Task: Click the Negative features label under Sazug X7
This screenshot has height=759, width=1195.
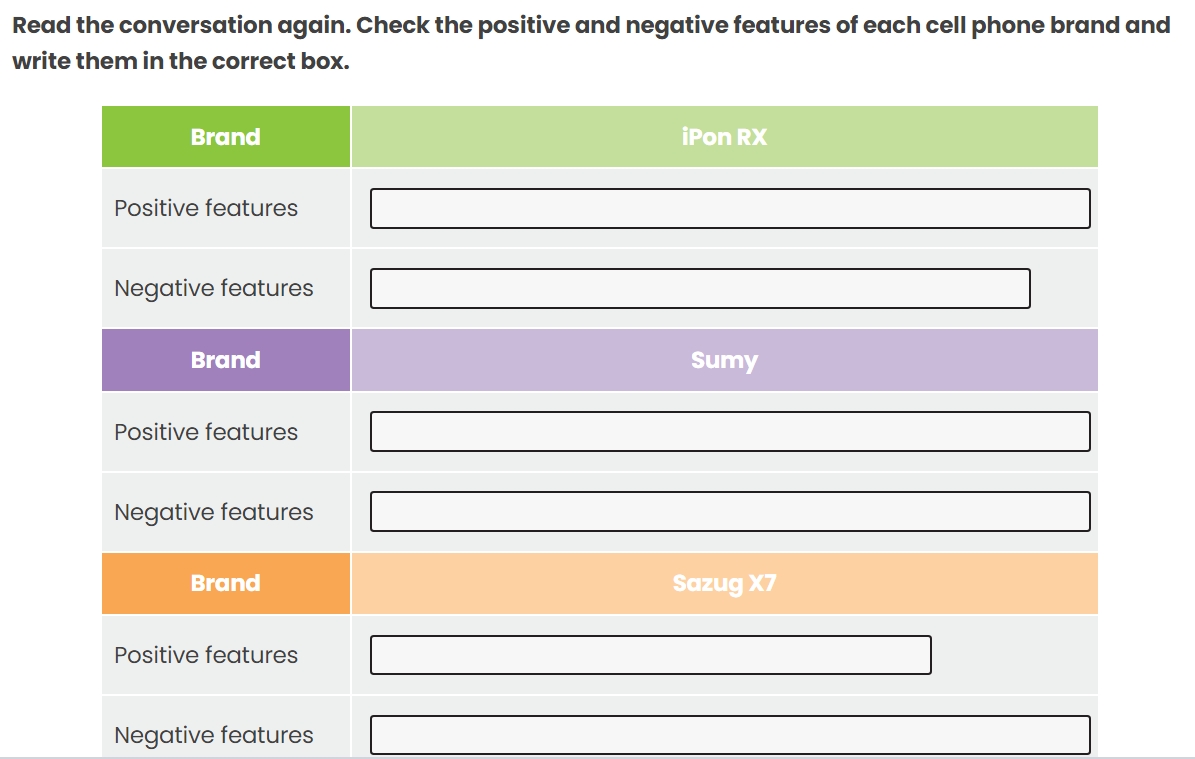Action: click(211, 735)
